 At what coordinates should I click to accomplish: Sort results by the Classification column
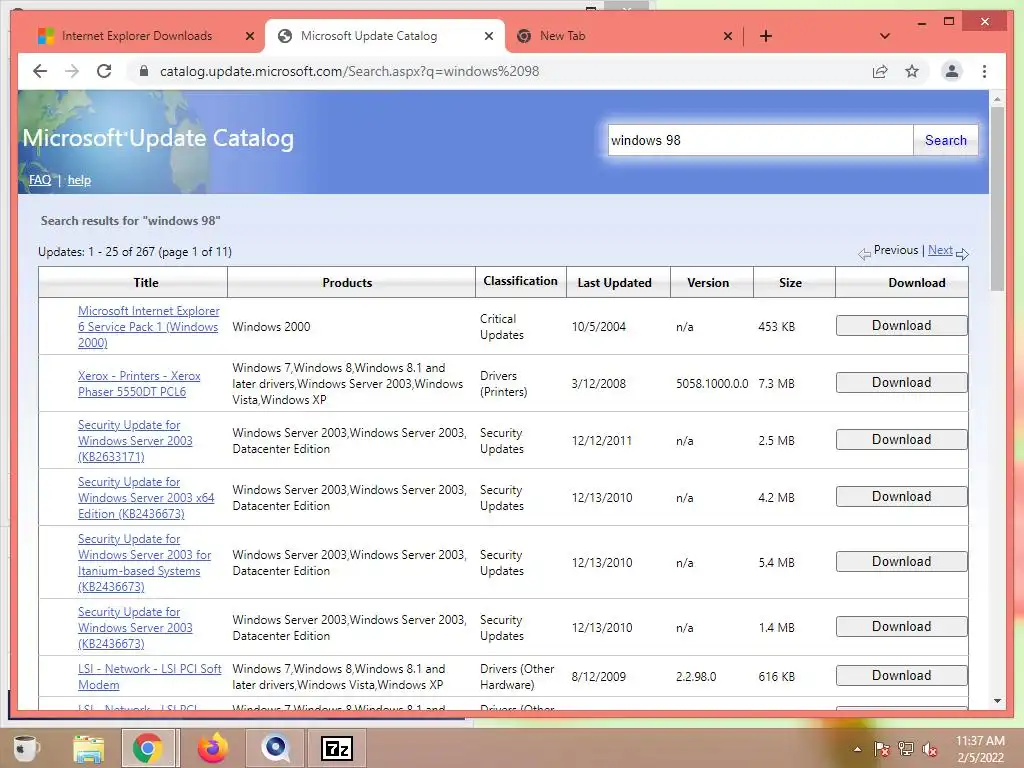click(520, 281)
